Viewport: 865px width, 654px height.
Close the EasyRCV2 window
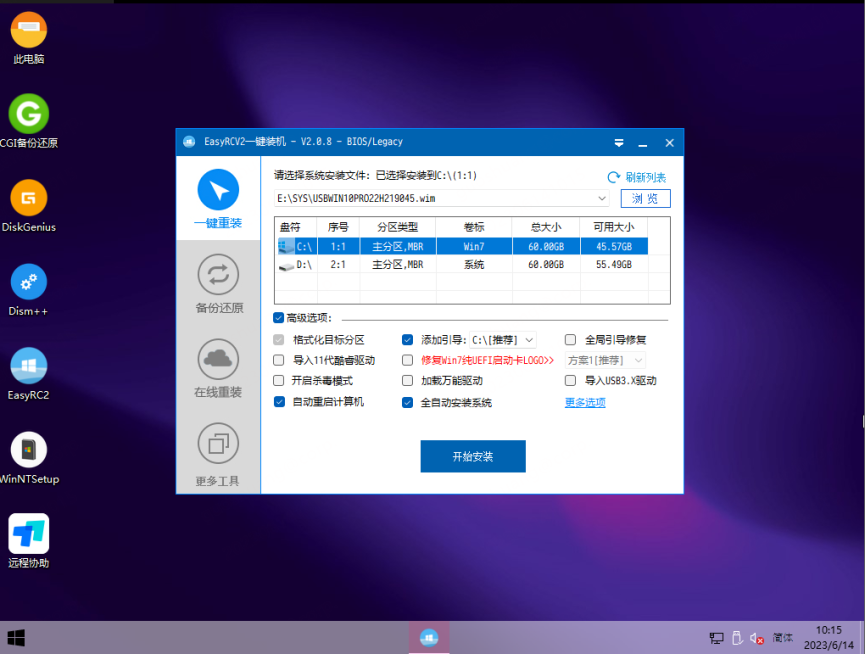(x=670, y=143)
